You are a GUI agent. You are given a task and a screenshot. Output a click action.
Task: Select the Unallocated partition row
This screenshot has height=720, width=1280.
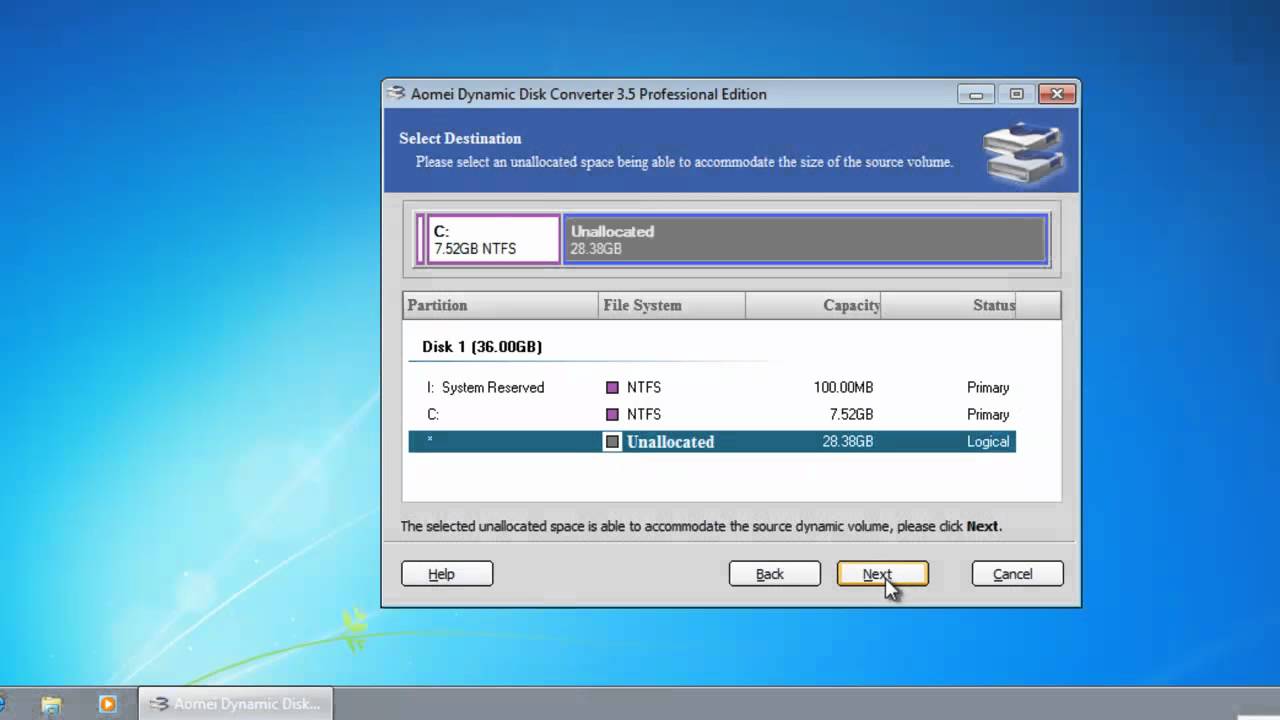[x=712, y=441]
